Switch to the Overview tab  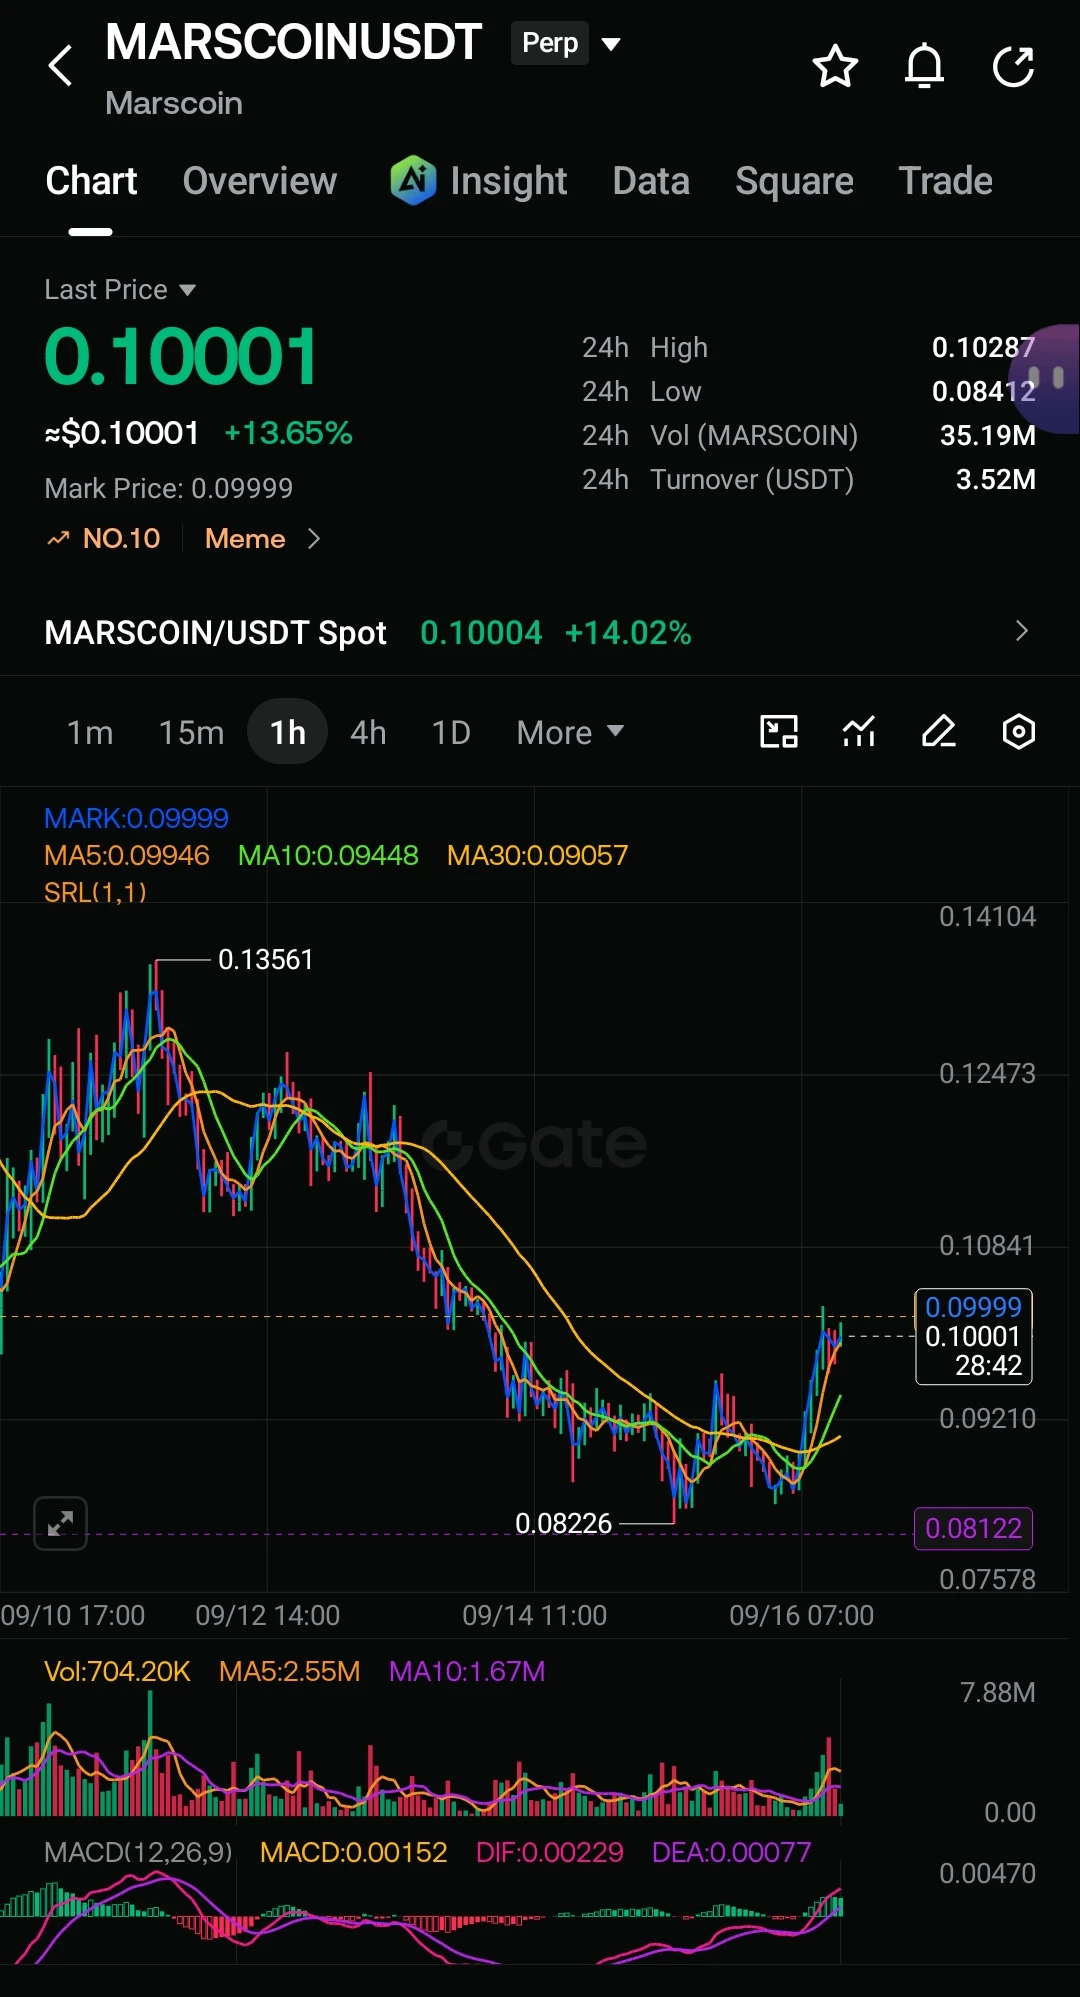(x=260, y=181)
